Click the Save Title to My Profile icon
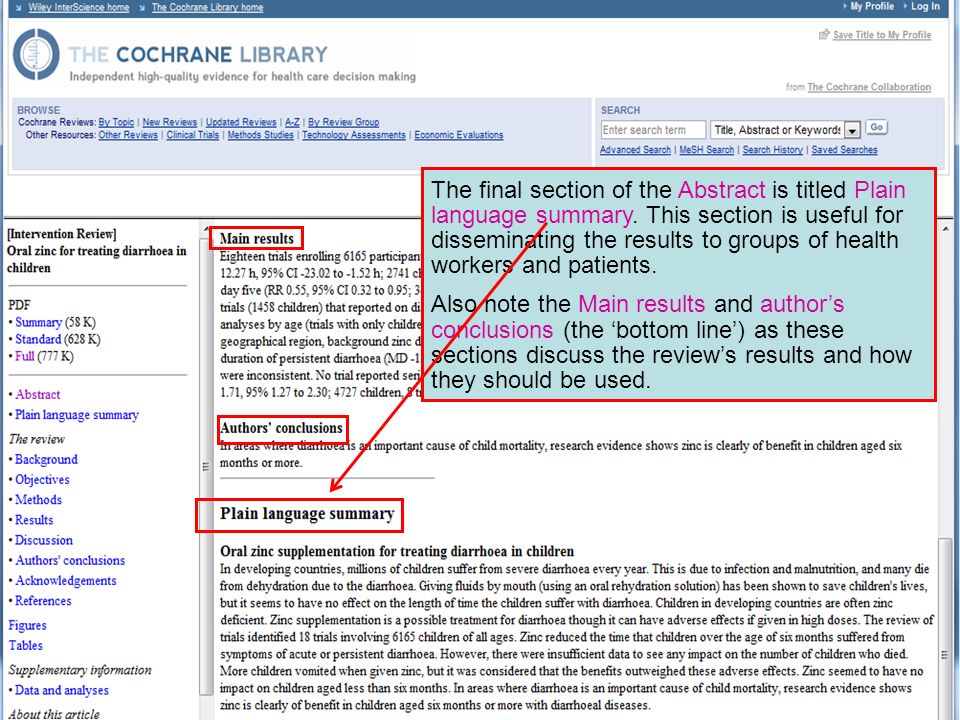960x720 pixels. [824, 34]
